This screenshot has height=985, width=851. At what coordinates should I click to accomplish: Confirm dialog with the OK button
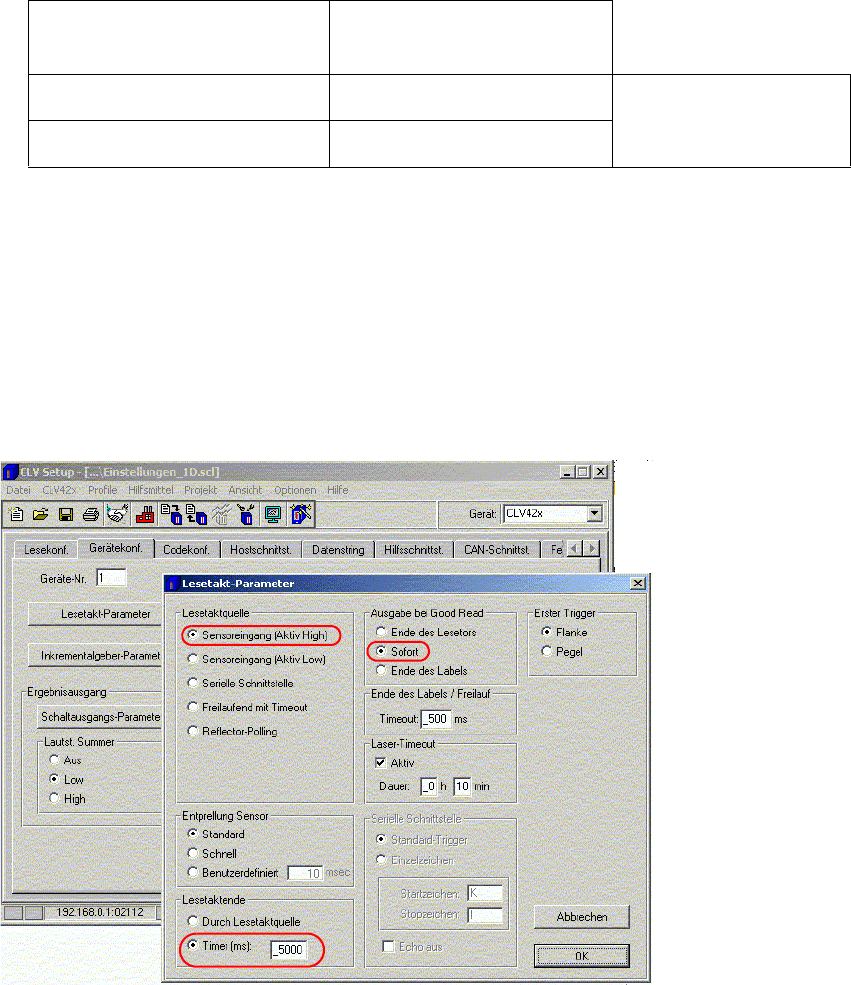[582, 956]
